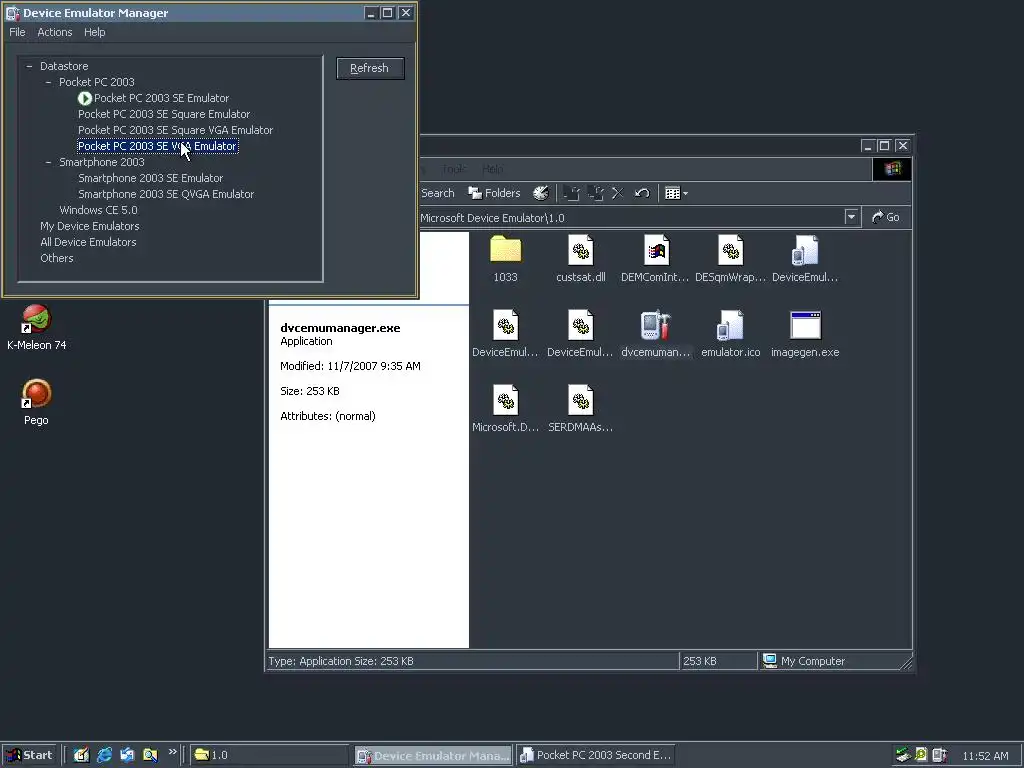Click the Delete toolbar icon in Explorer

pos(618,193)
